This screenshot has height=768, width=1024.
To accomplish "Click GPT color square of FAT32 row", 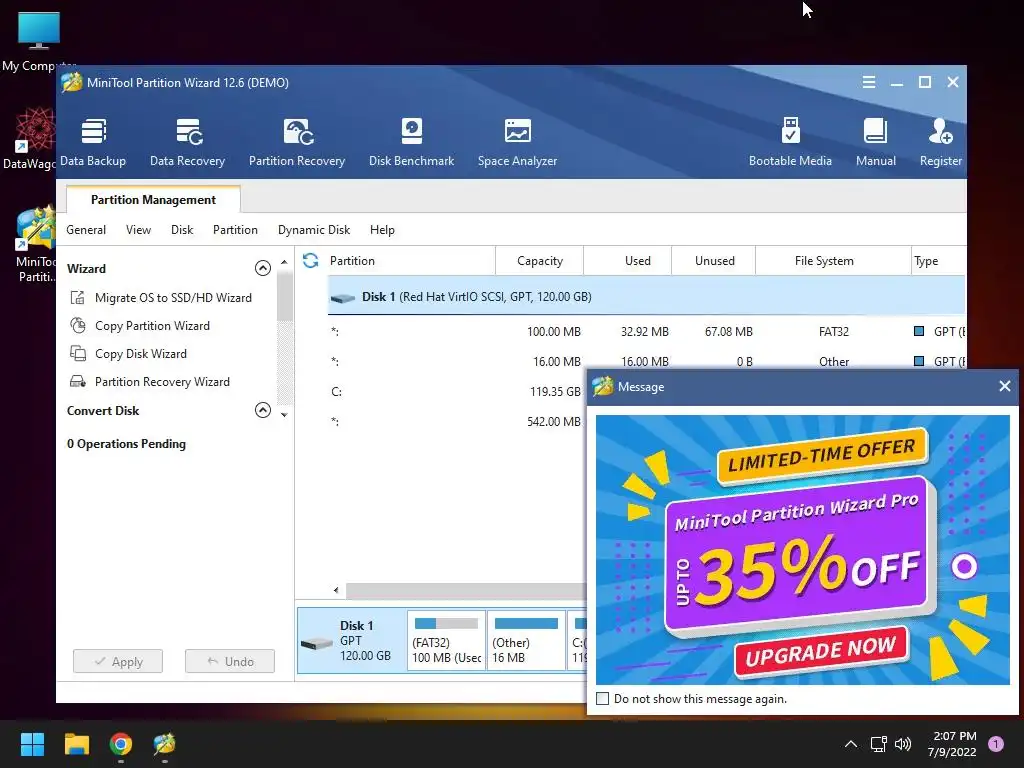I will [919, 331].
